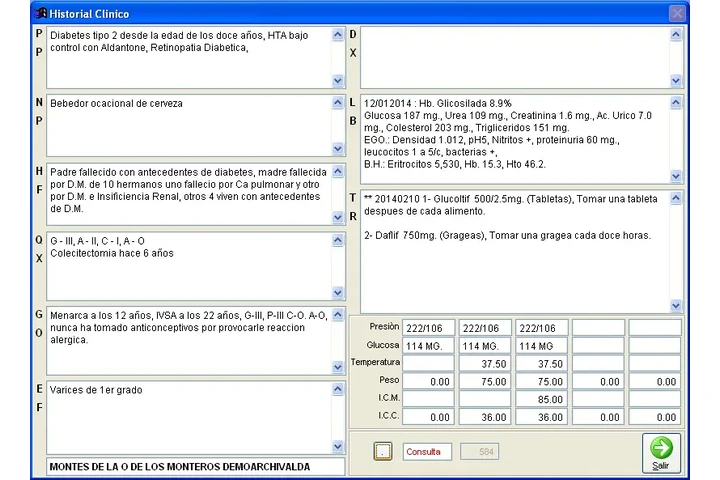This screenshot has width=720, height=480.
Task: Click the green Salir exit arrow button
Action: coord(661,452)
